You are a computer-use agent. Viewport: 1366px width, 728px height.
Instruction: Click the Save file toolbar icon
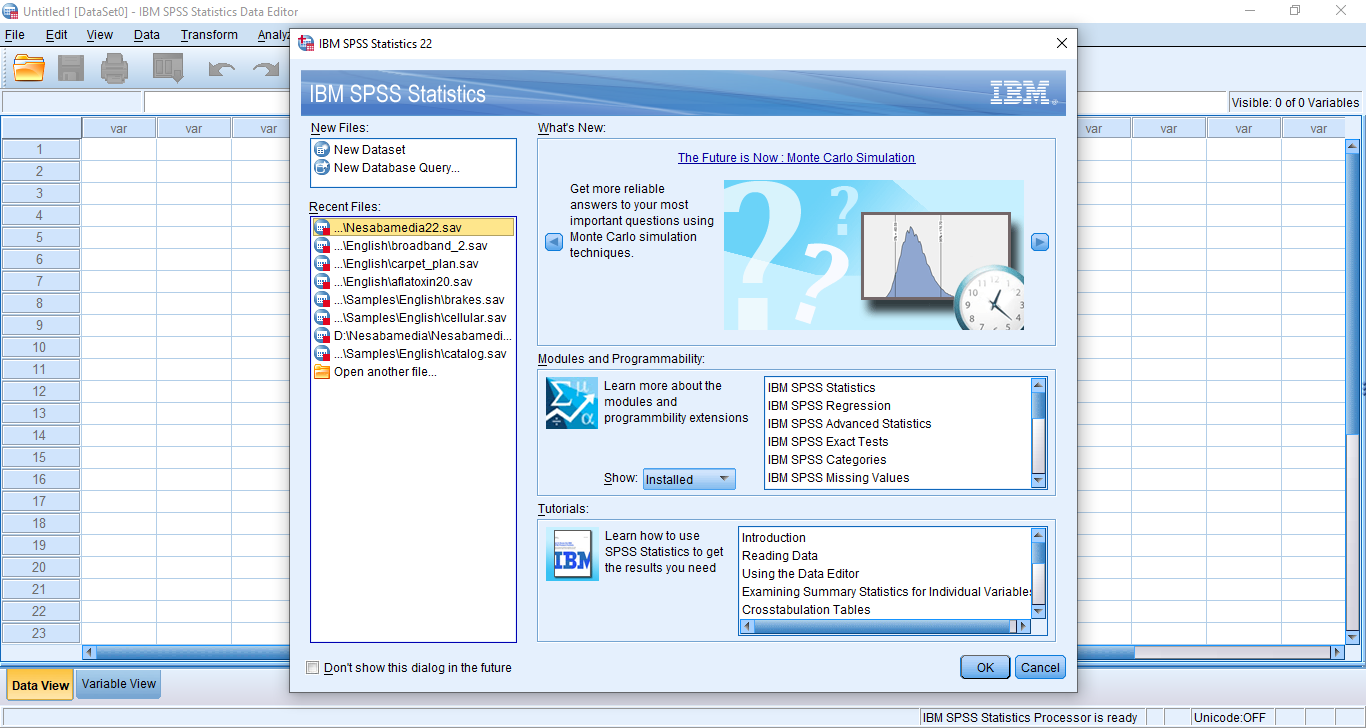pyautogui.click(x=71, y=68)
